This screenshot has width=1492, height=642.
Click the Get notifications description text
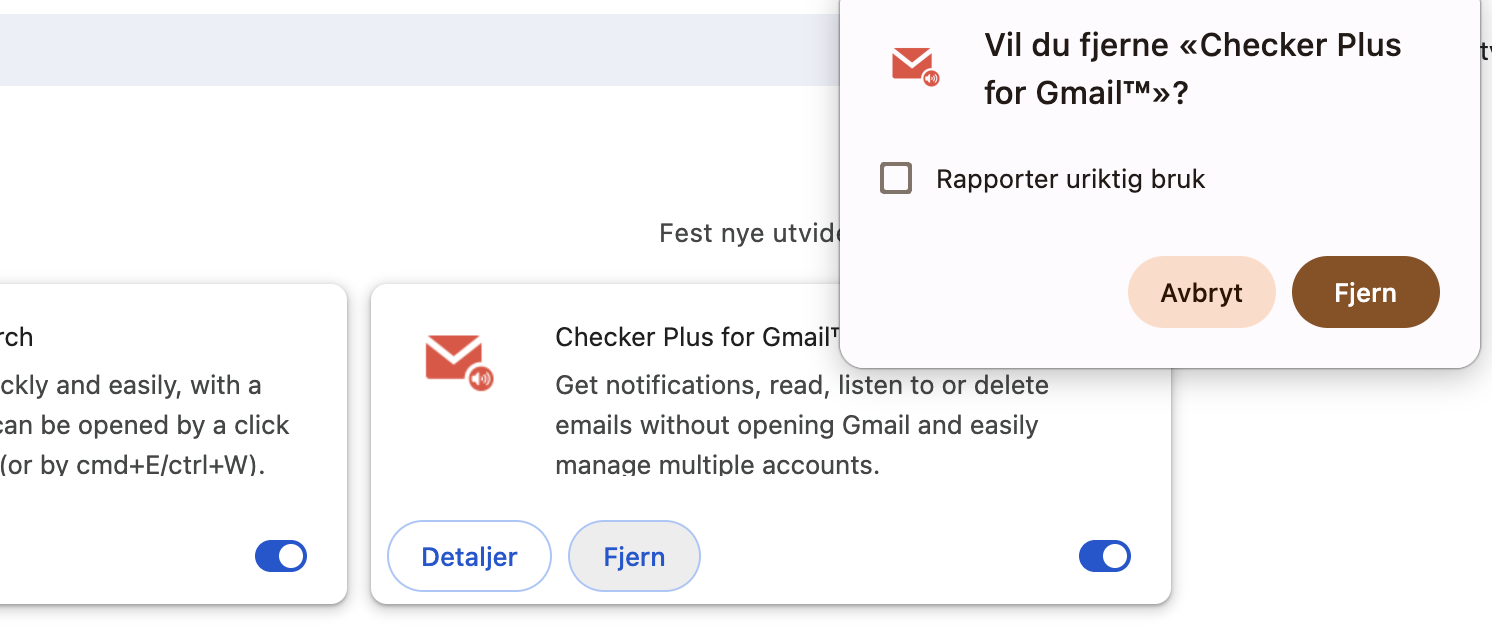click(x=802, y=425)
